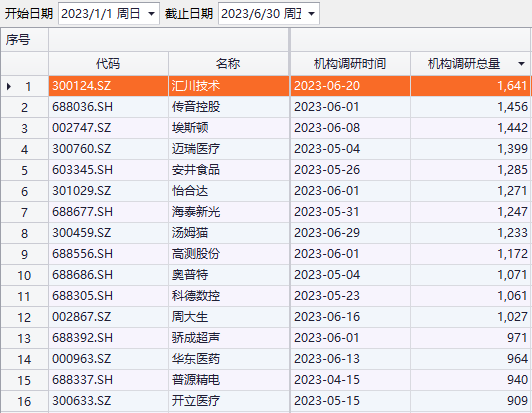Image resolution: width=532 pixels, height=413 pixels.
Task: Click the sort arrow on 机构调研总量 header
Action: coord(521,64)
